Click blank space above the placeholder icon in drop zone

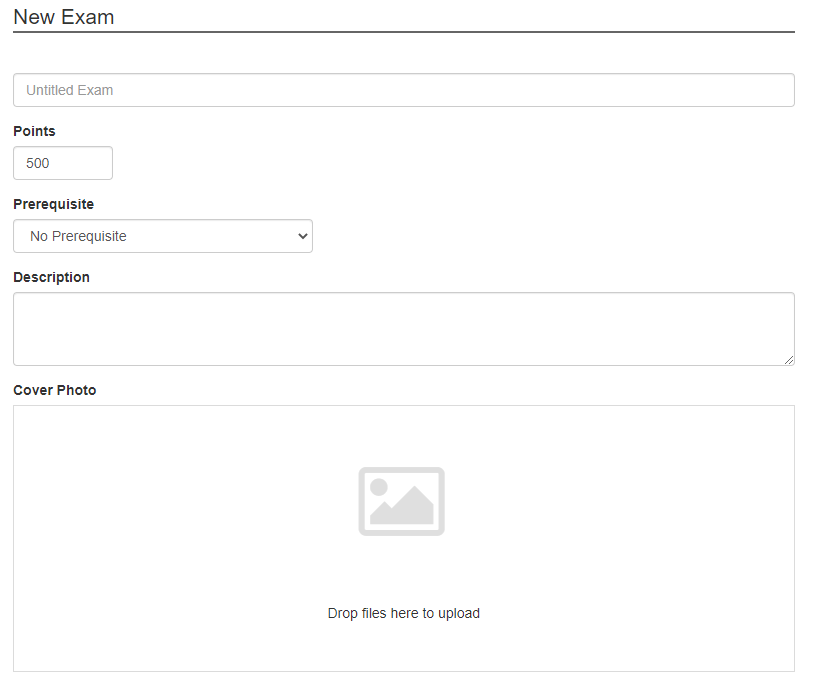tap(403, 435)
